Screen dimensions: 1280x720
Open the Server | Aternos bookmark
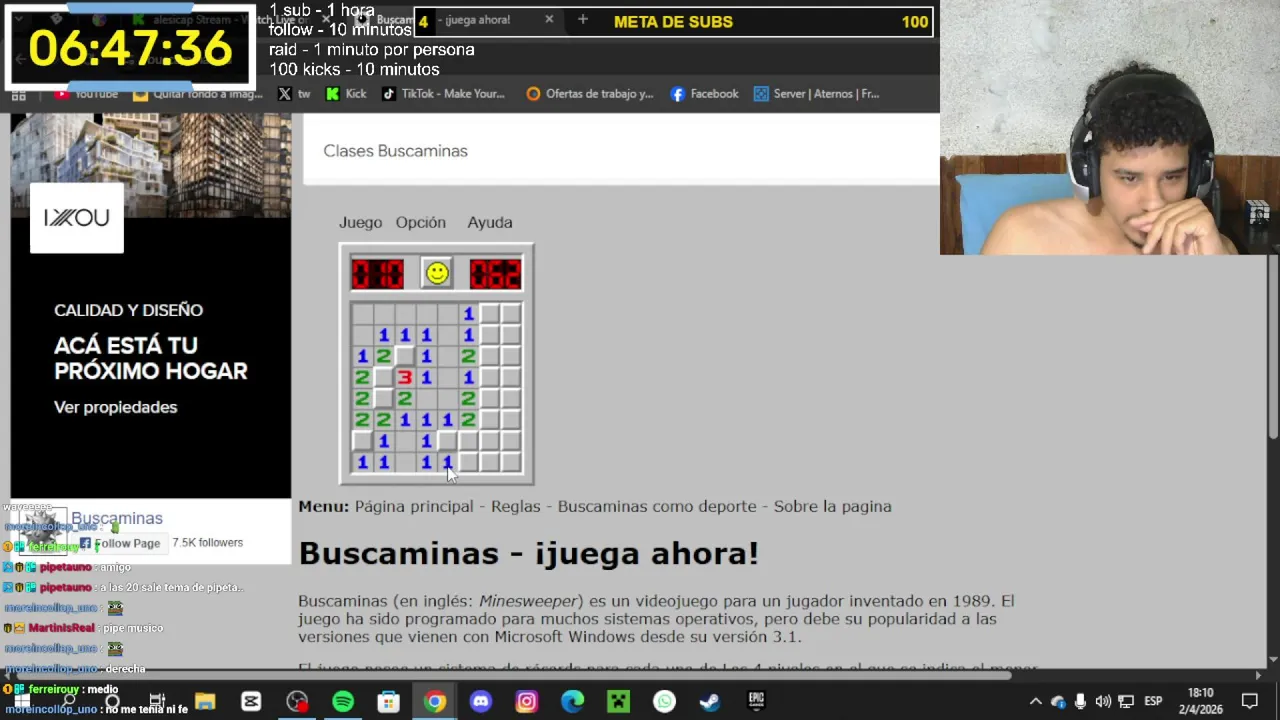816,94
